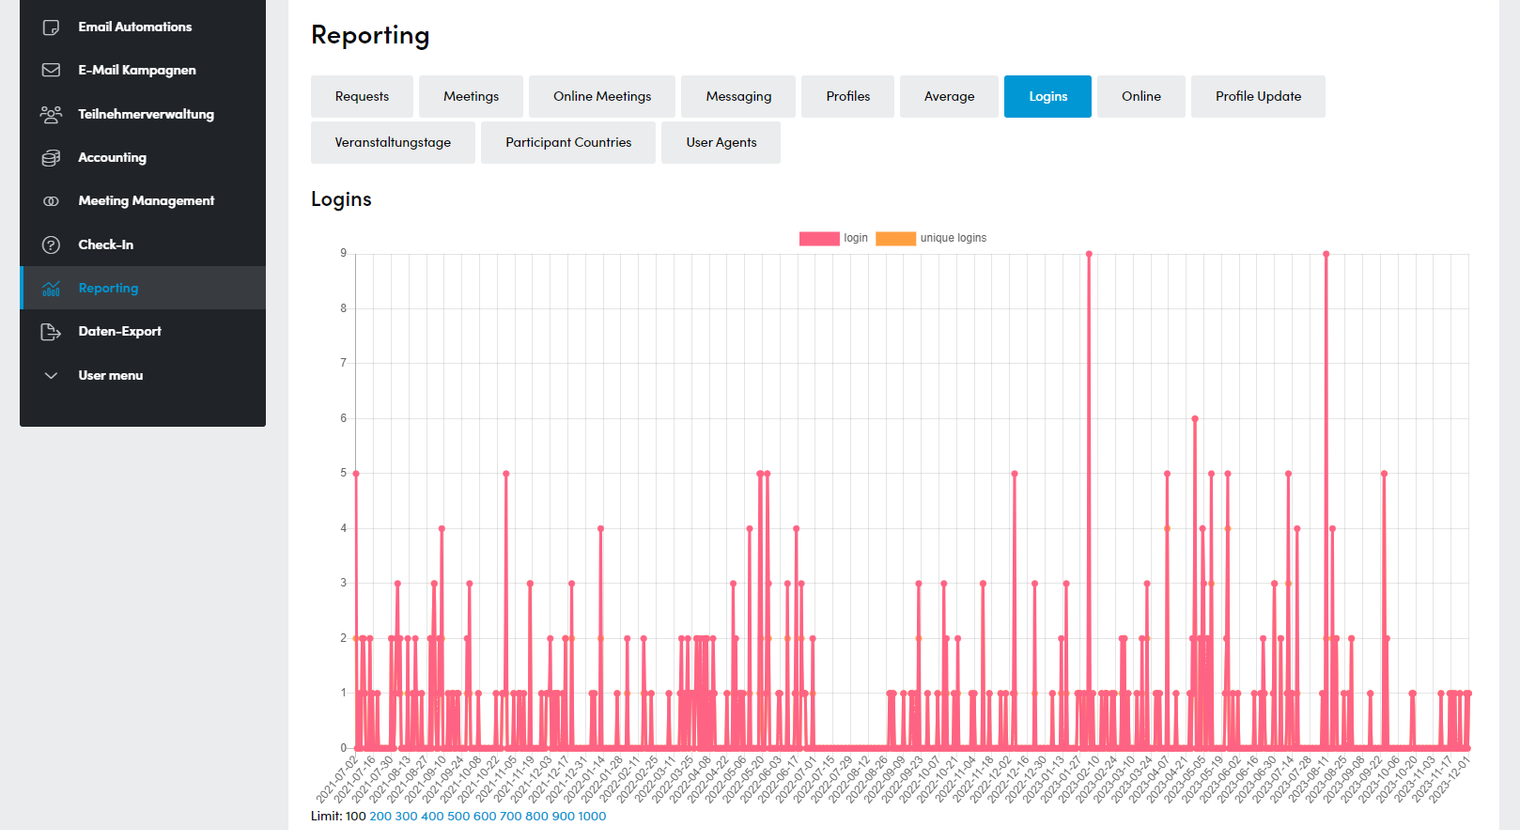Select the Veranstaltungstage tab
Image resolution: width=1520 pixels, height=830 pixels.
tap(393, 142)
